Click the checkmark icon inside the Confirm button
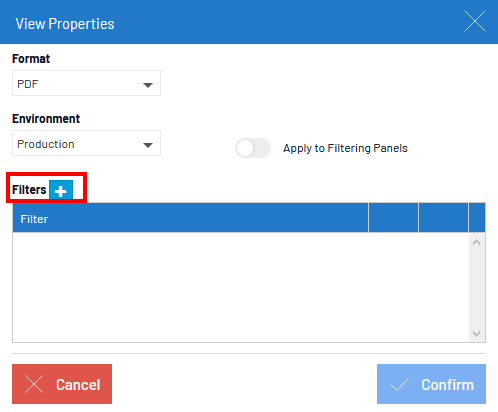 399,384
